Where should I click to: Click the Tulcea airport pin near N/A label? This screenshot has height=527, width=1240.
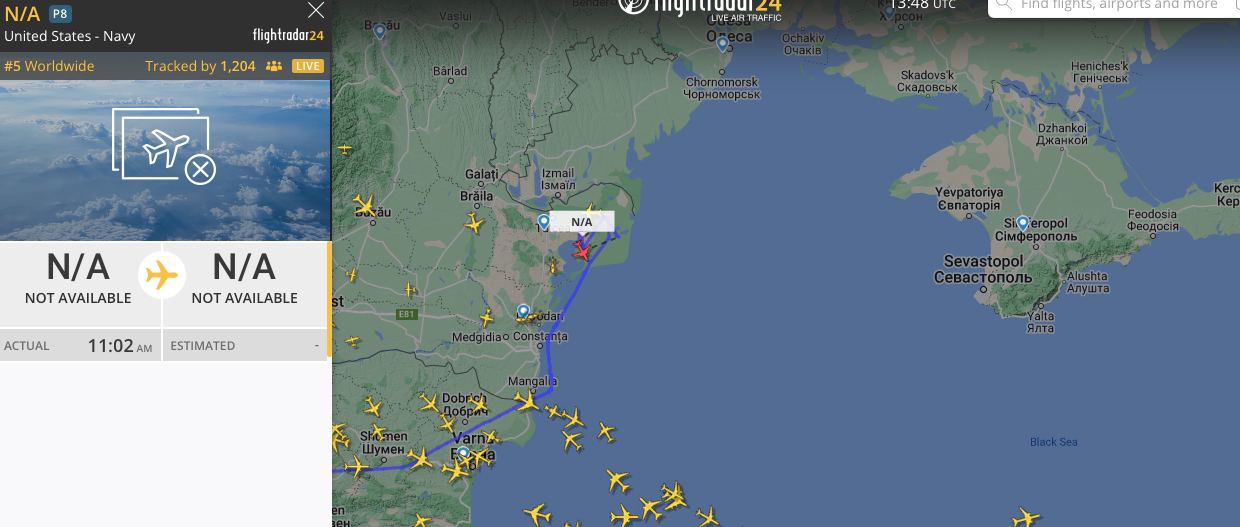544,223
